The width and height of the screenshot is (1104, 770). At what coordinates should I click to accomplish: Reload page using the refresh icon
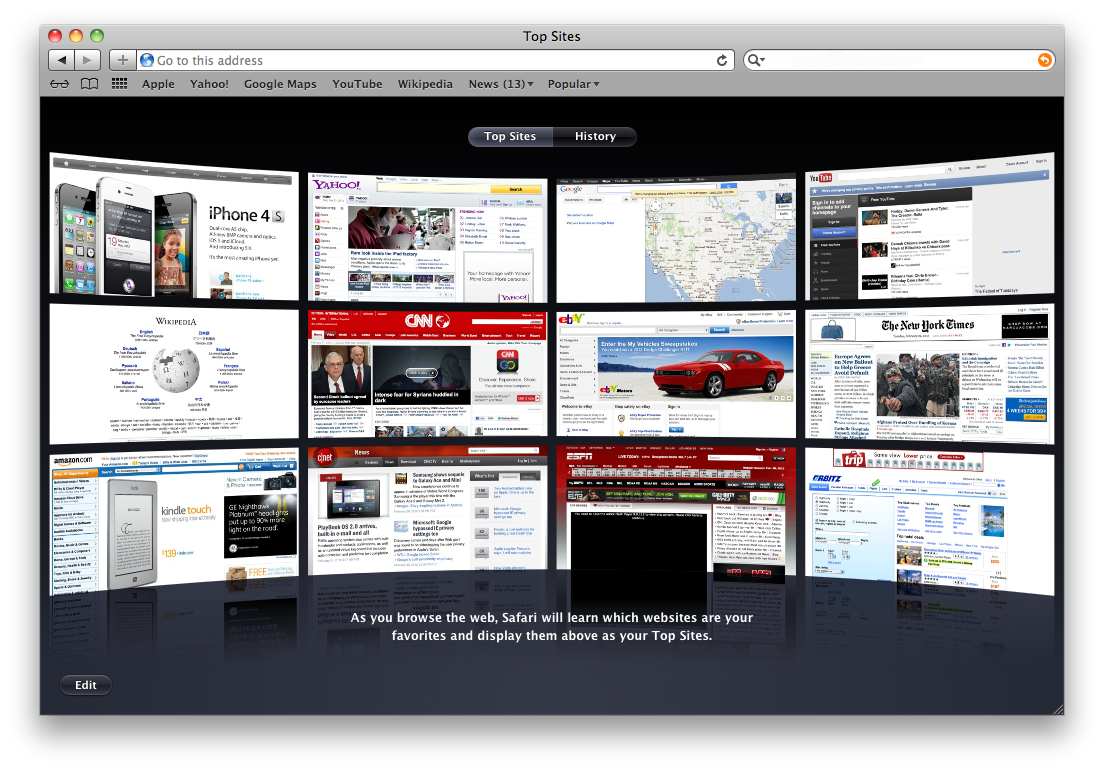point(722,61)
